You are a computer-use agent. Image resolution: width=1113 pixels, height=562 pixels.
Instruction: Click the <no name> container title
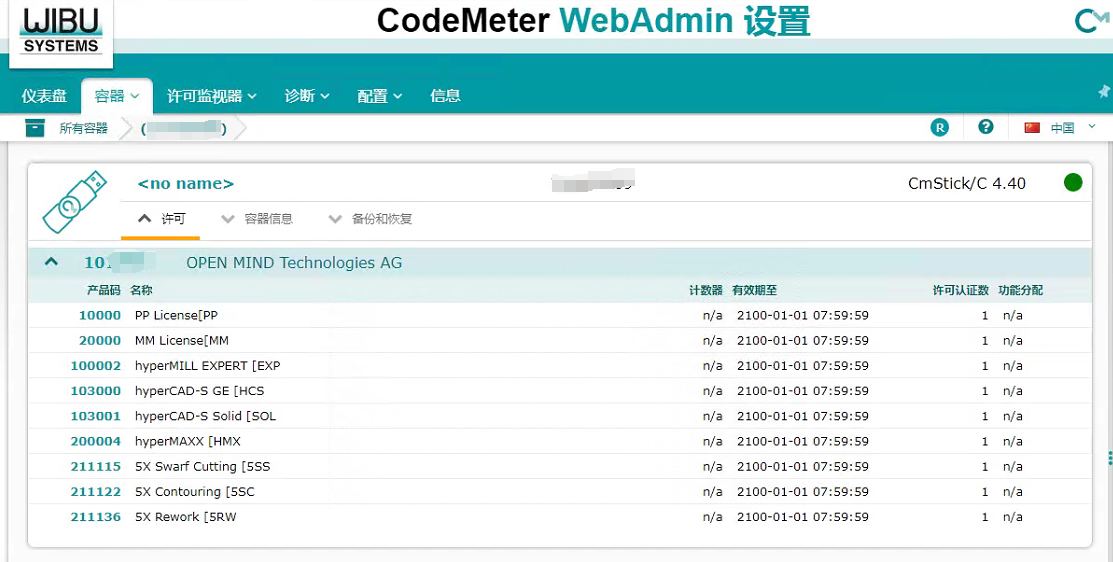pyautogui.click(x=186, y=183)
